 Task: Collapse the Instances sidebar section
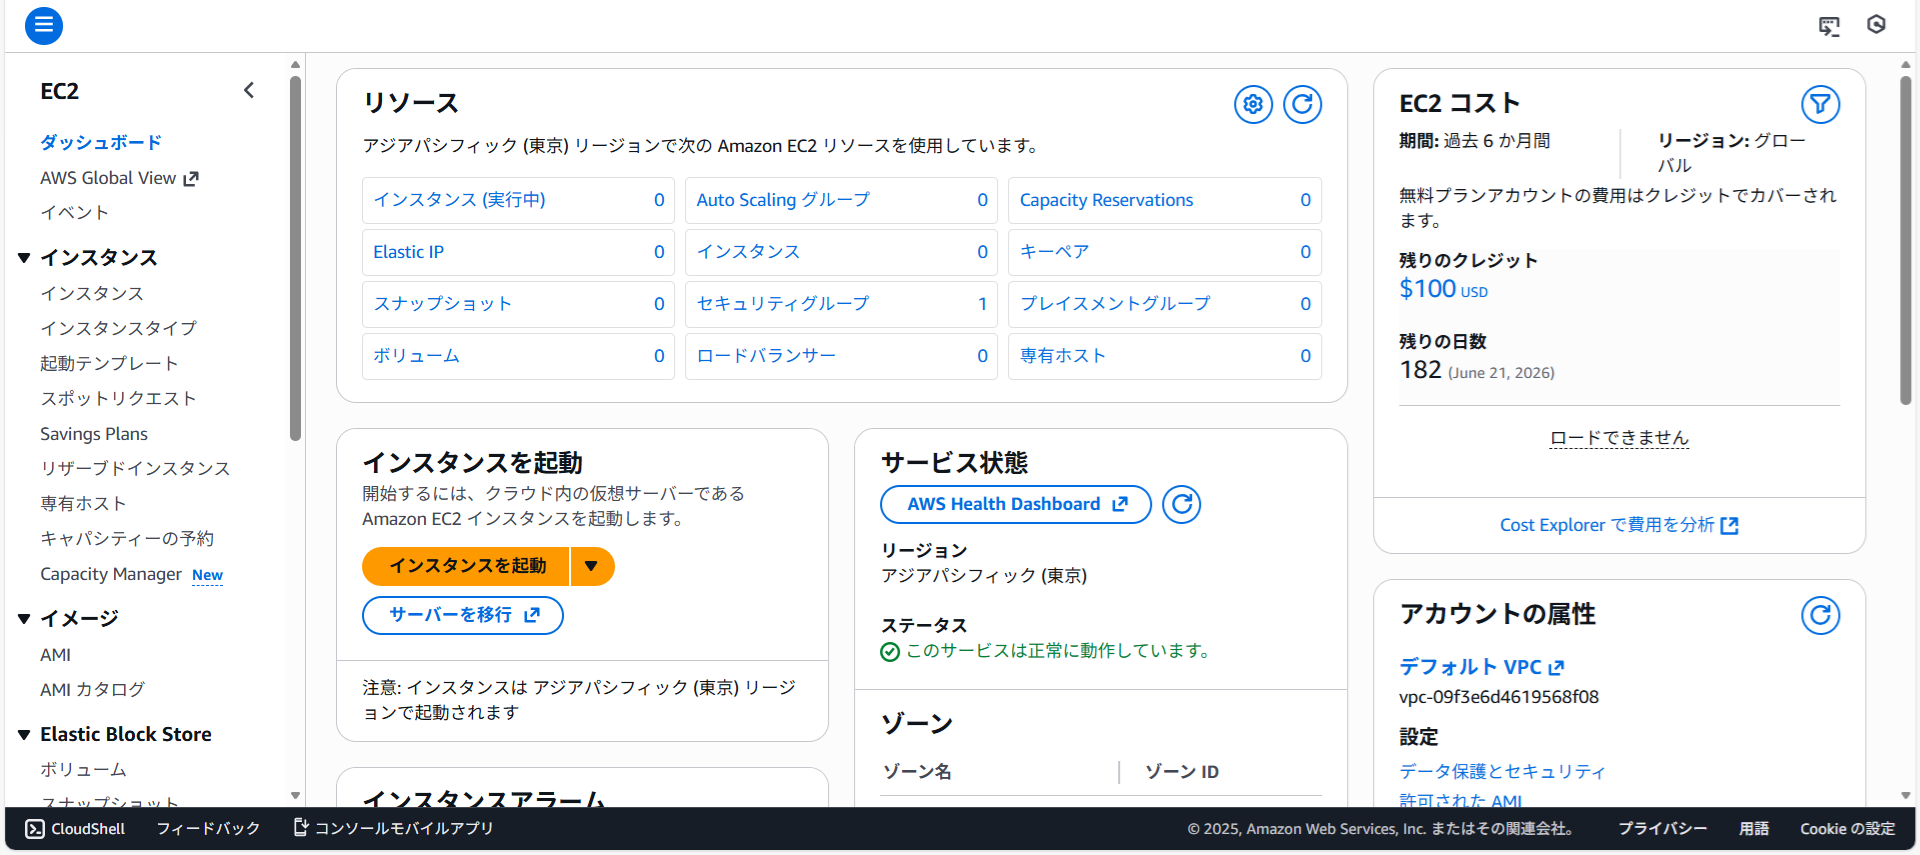pyautogui.click(x=24, y=258)
